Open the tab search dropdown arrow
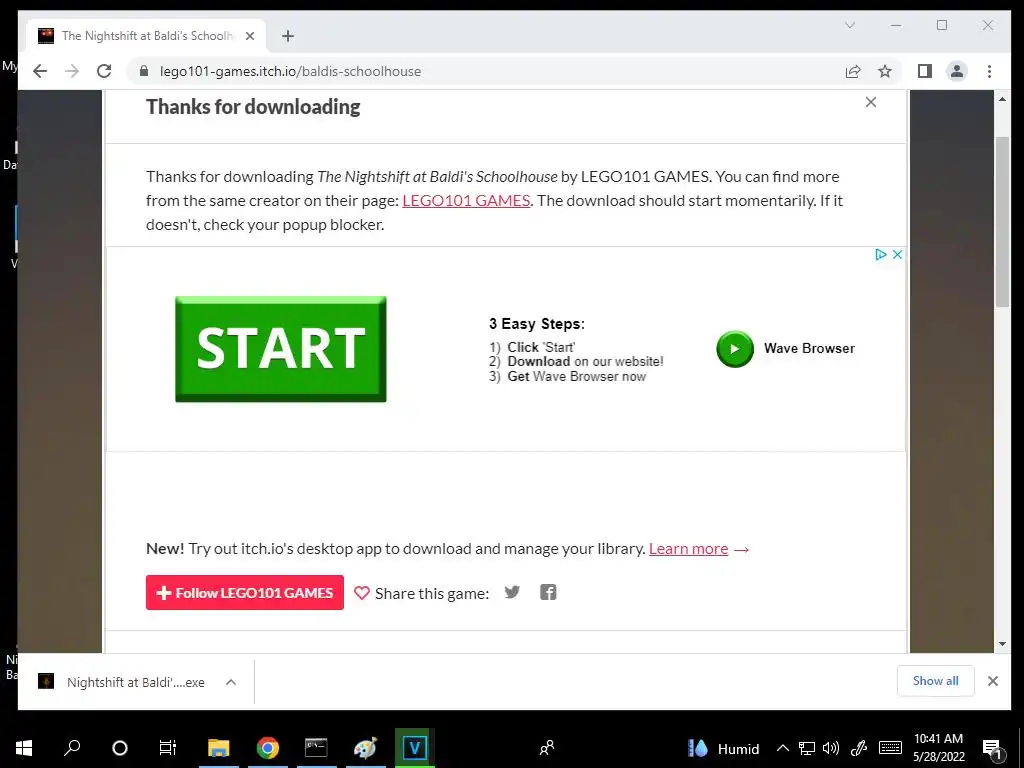 850,25
